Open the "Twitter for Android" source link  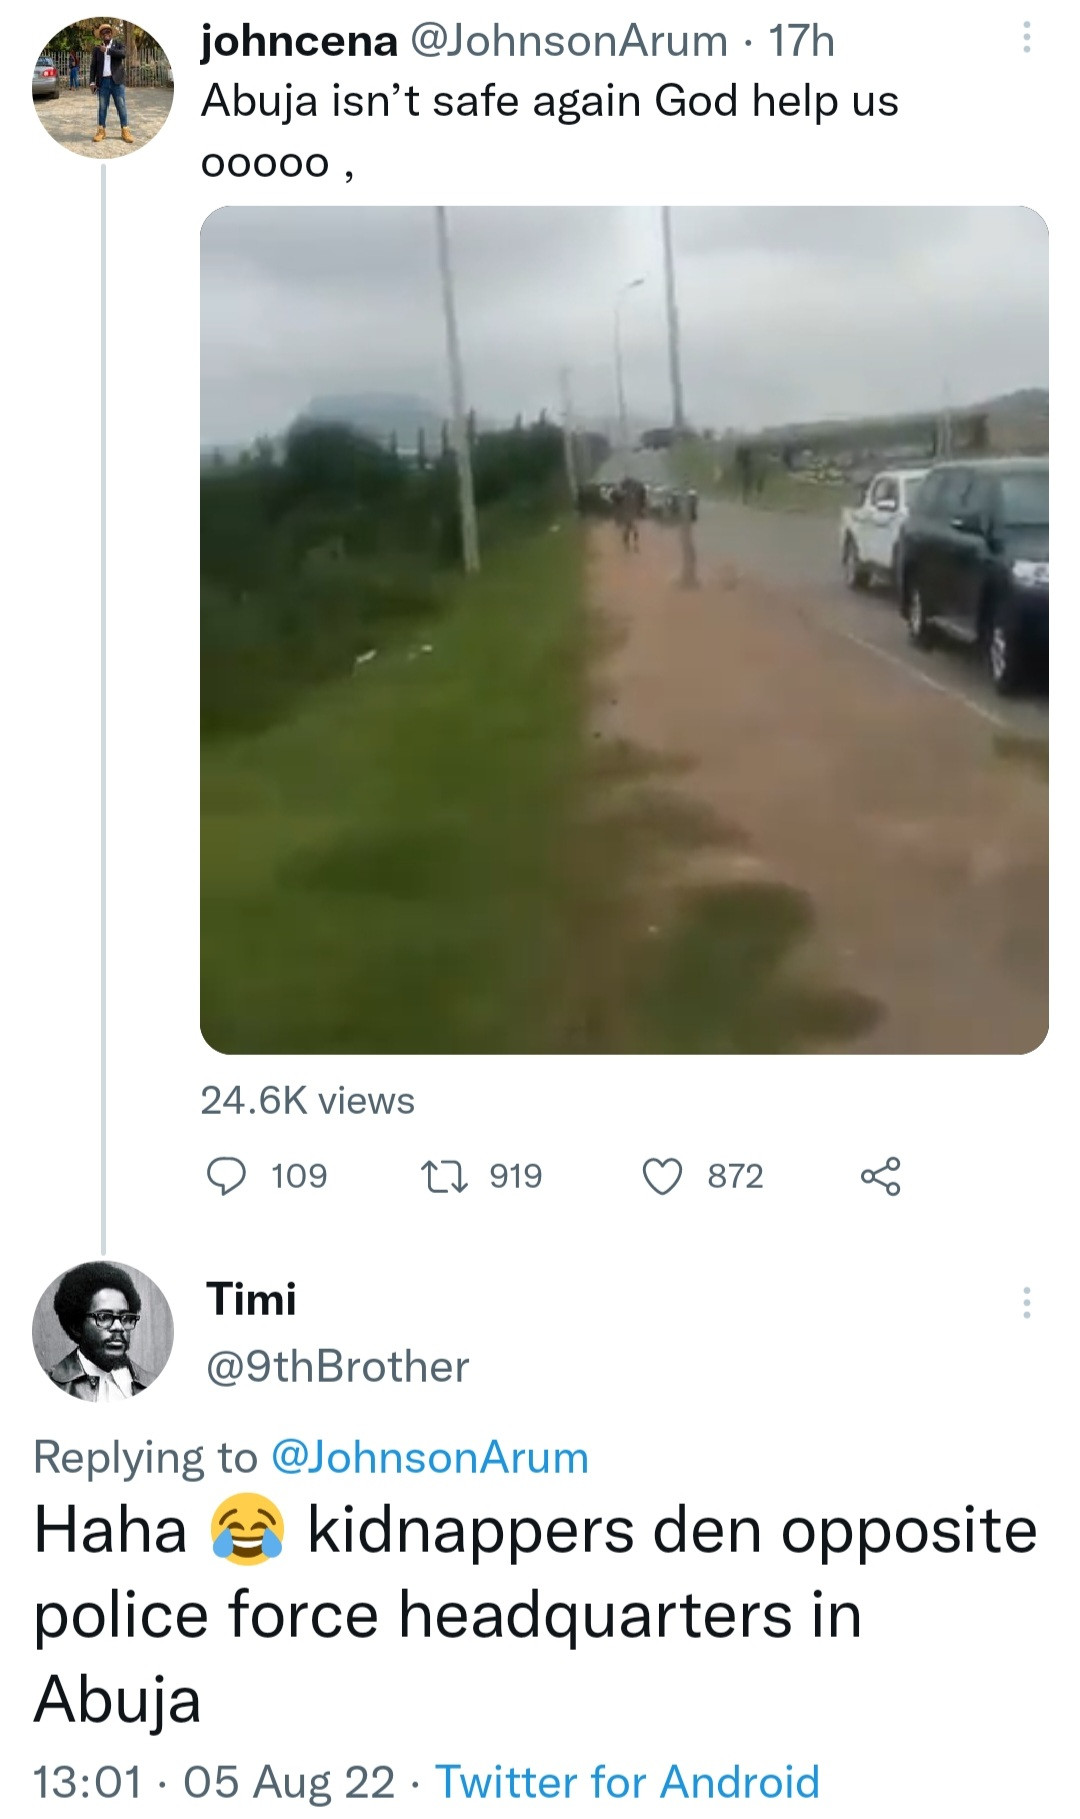627,1781
